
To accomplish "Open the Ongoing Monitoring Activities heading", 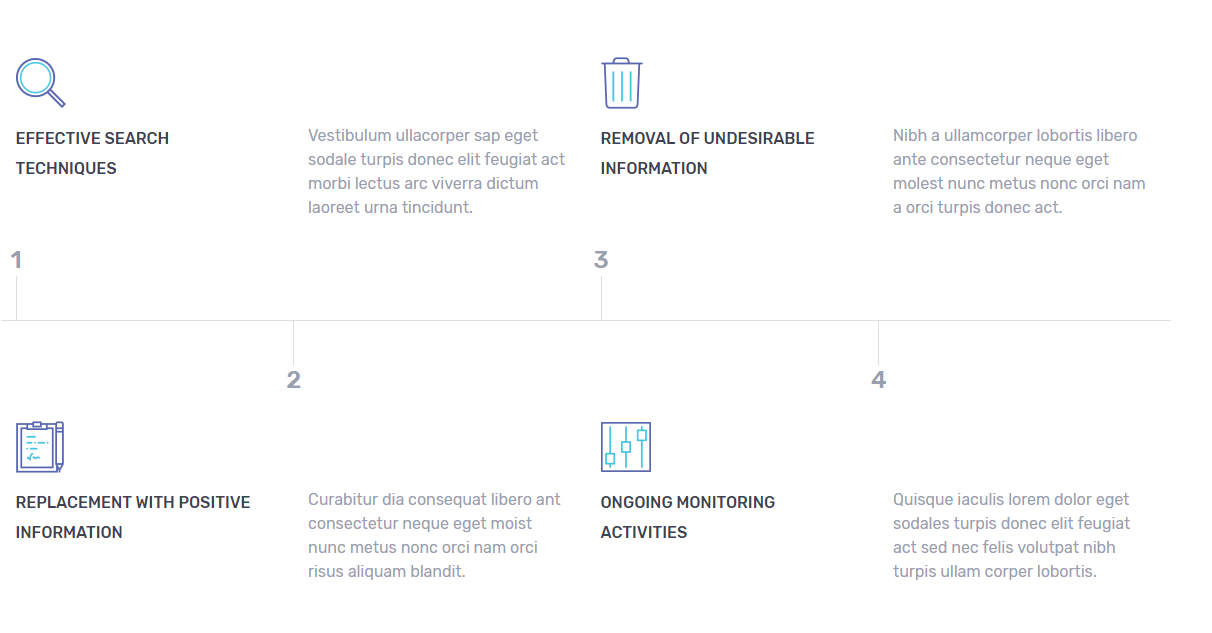I will [x=687, y=517].
